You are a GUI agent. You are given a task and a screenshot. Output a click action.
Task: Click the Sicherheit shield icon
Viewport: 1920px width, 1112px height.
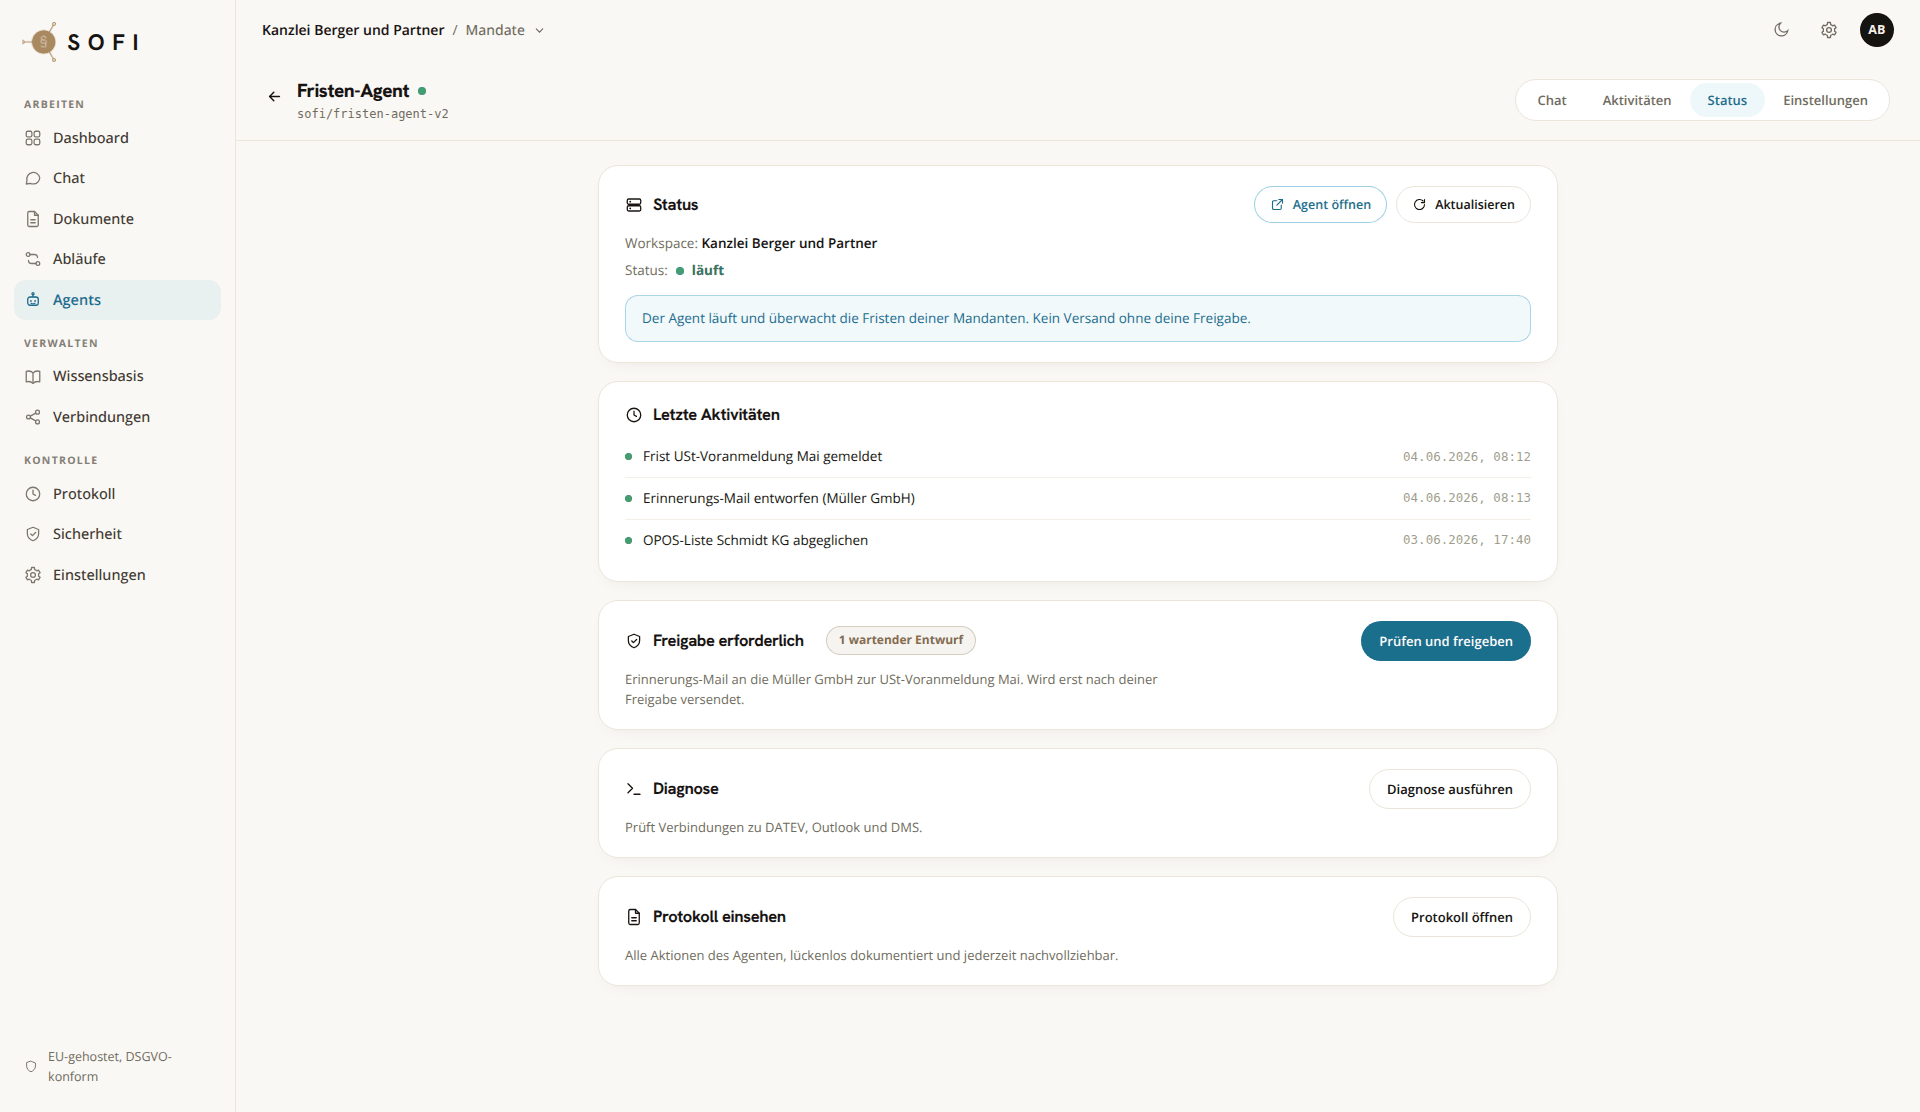[x=33, y=534]
